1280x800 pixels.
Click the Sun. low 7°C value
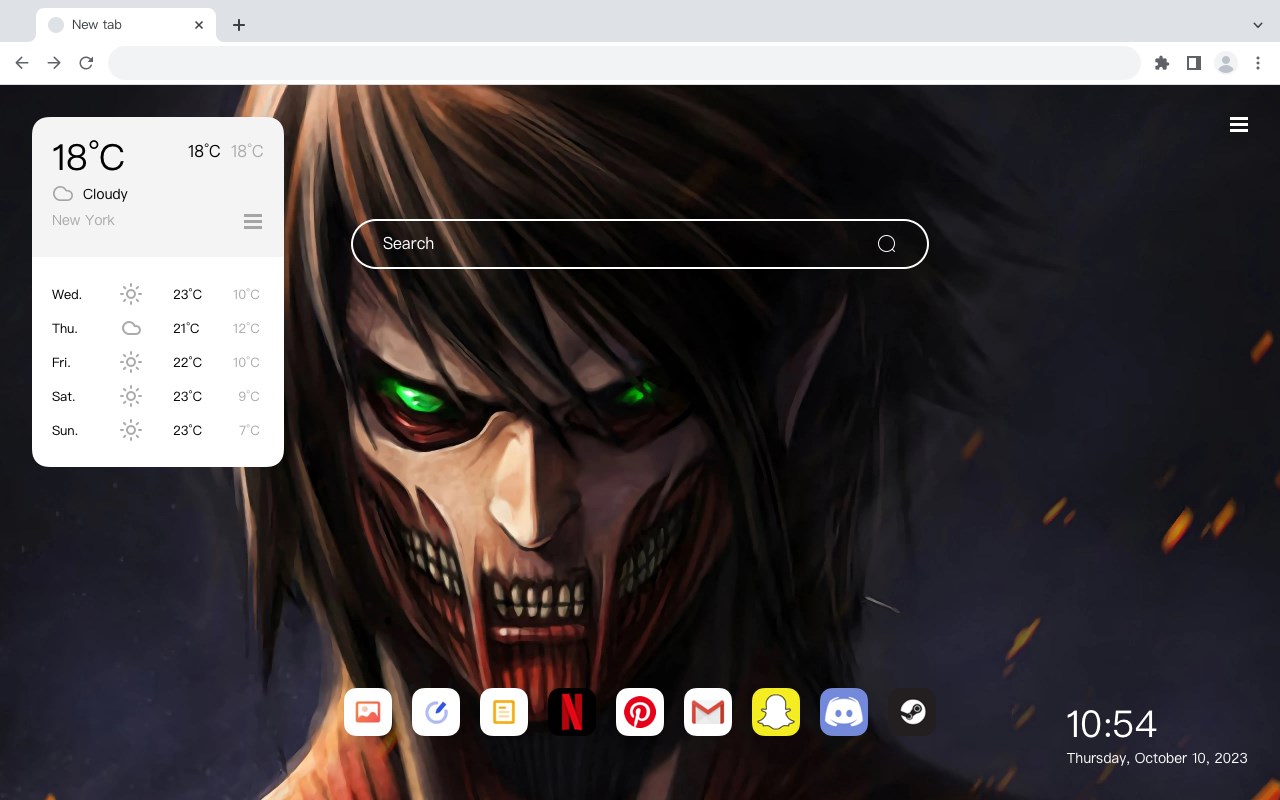tap(249, 430)
